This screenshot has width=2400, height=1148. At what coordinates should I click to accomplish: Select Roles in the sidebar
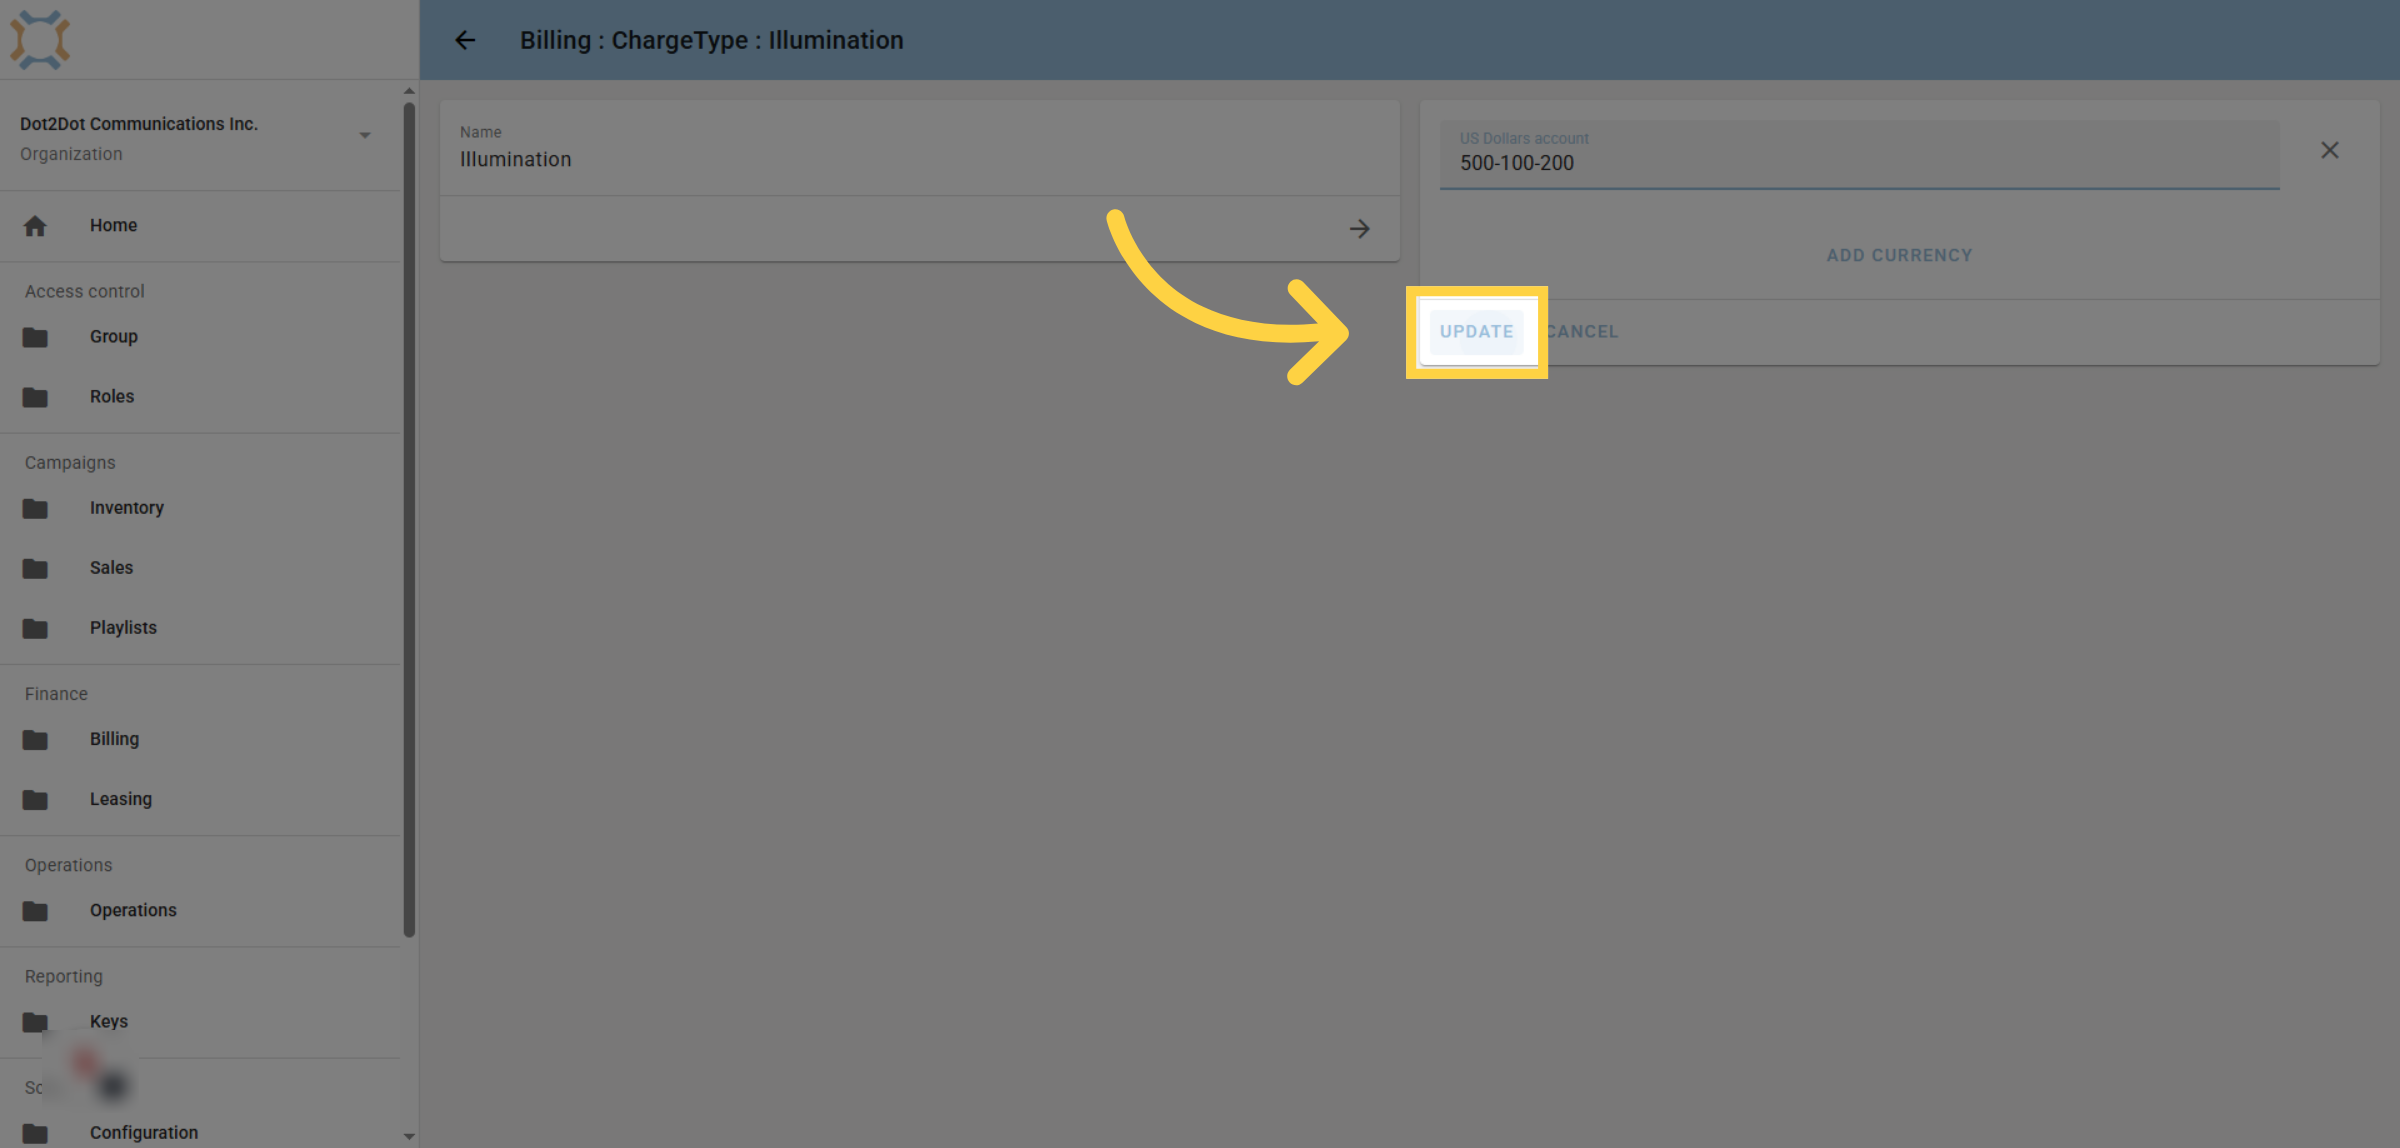tap(111, 397)
